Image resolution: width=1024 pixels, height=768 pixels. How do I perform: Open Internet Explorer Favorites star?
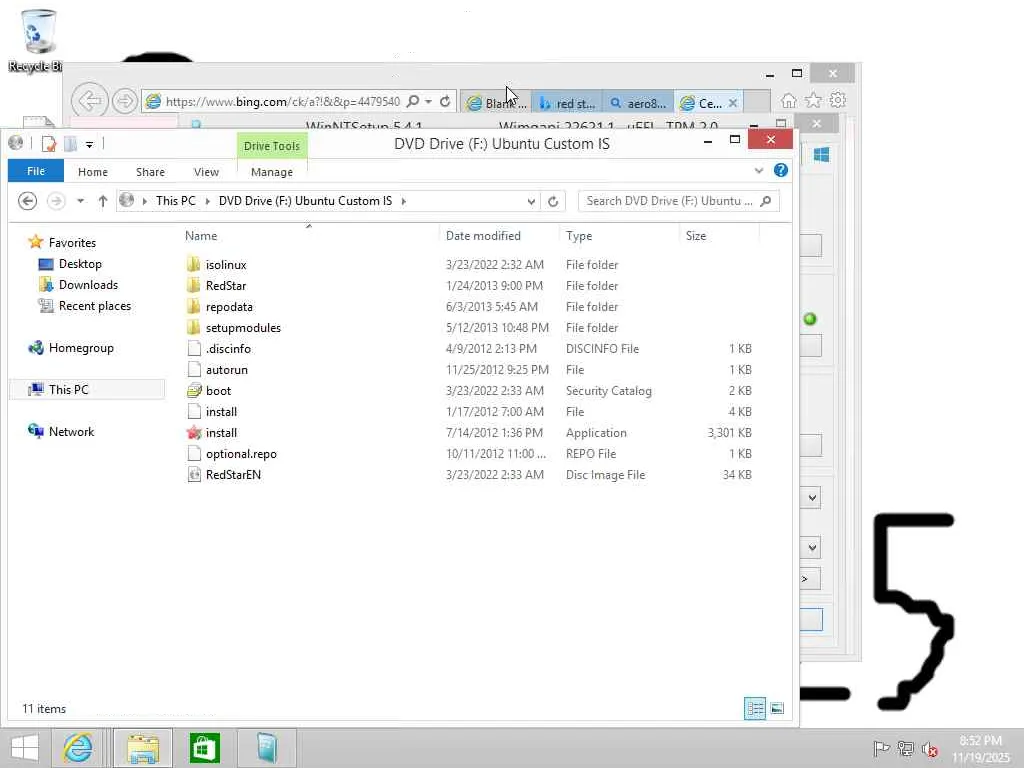[x=813, y=100]
